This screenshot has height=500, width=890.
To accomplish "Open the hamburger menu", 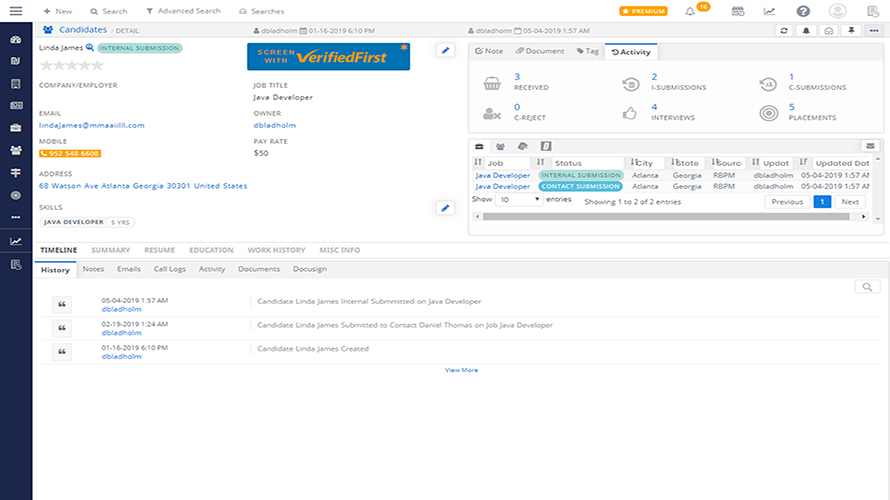I will 16,11.
